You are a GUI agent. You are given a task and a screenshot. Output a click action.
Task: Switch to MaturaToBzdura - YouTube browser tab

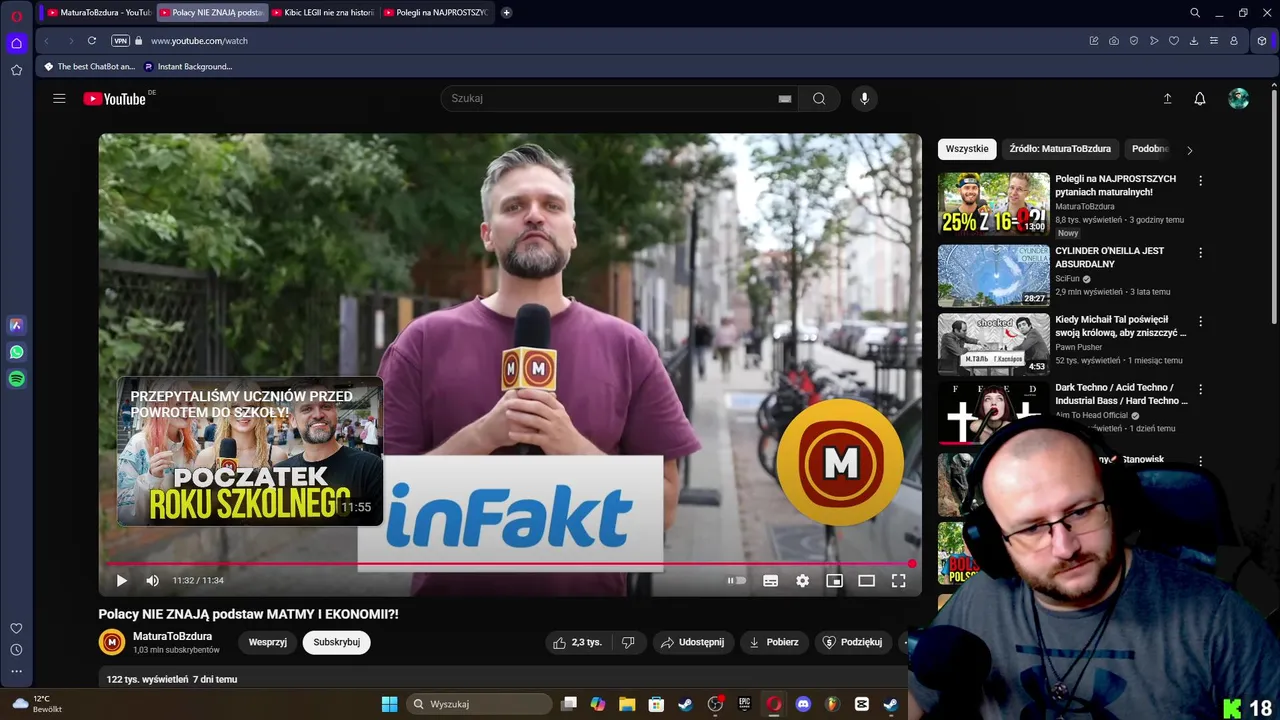point(99,13)
